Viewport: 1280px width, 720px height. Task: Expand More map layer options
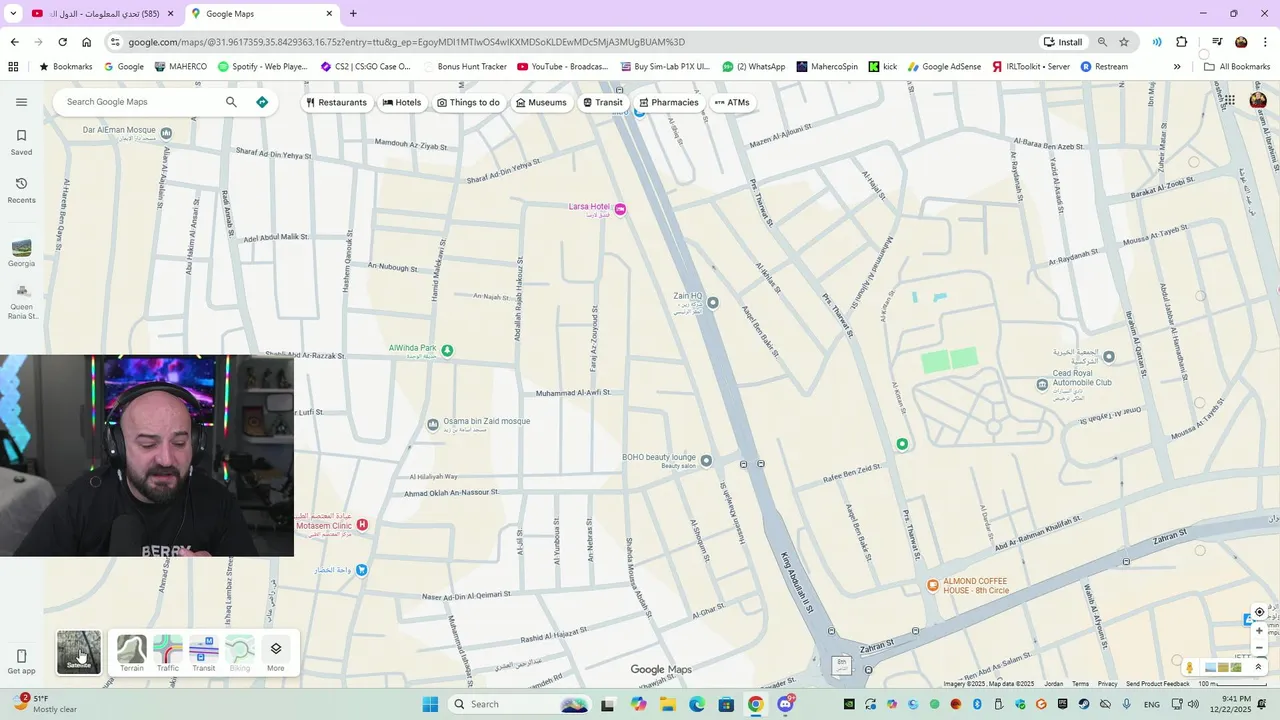coord(276,653)
